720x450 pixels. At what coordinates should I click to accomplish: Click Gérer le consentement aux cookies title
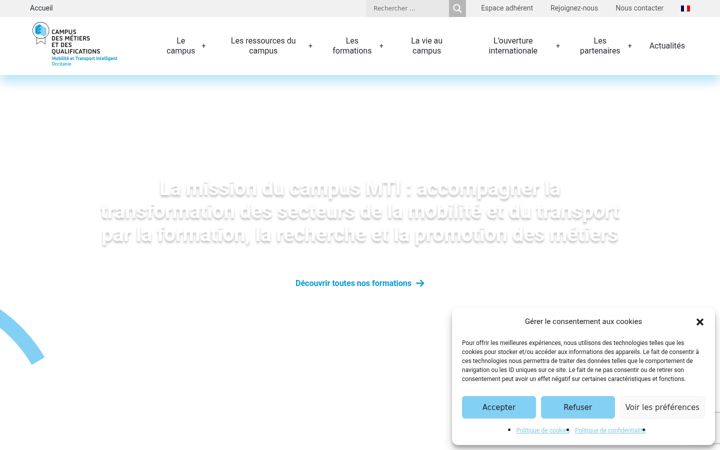583,322
